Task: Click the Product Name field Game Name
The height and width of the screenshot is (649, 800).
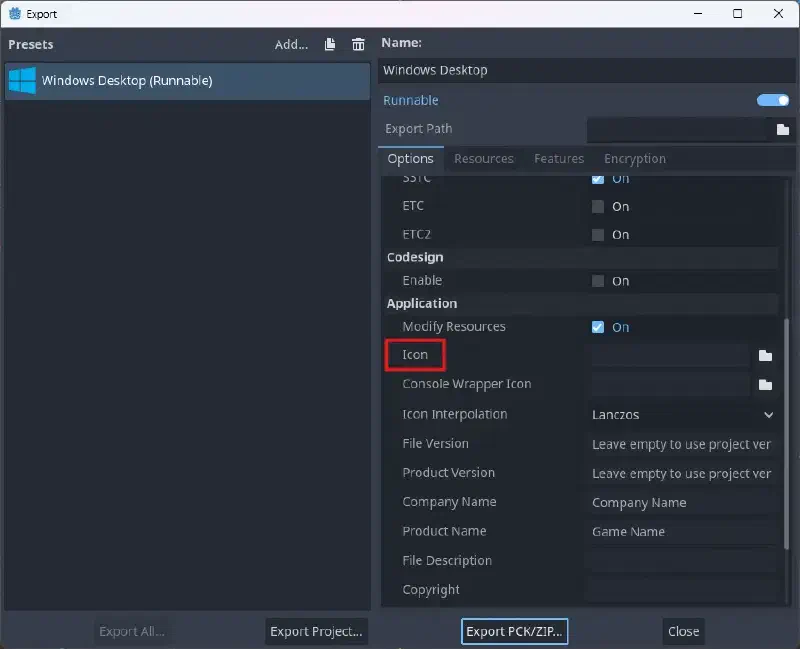Action: click(x=682, y=532)
